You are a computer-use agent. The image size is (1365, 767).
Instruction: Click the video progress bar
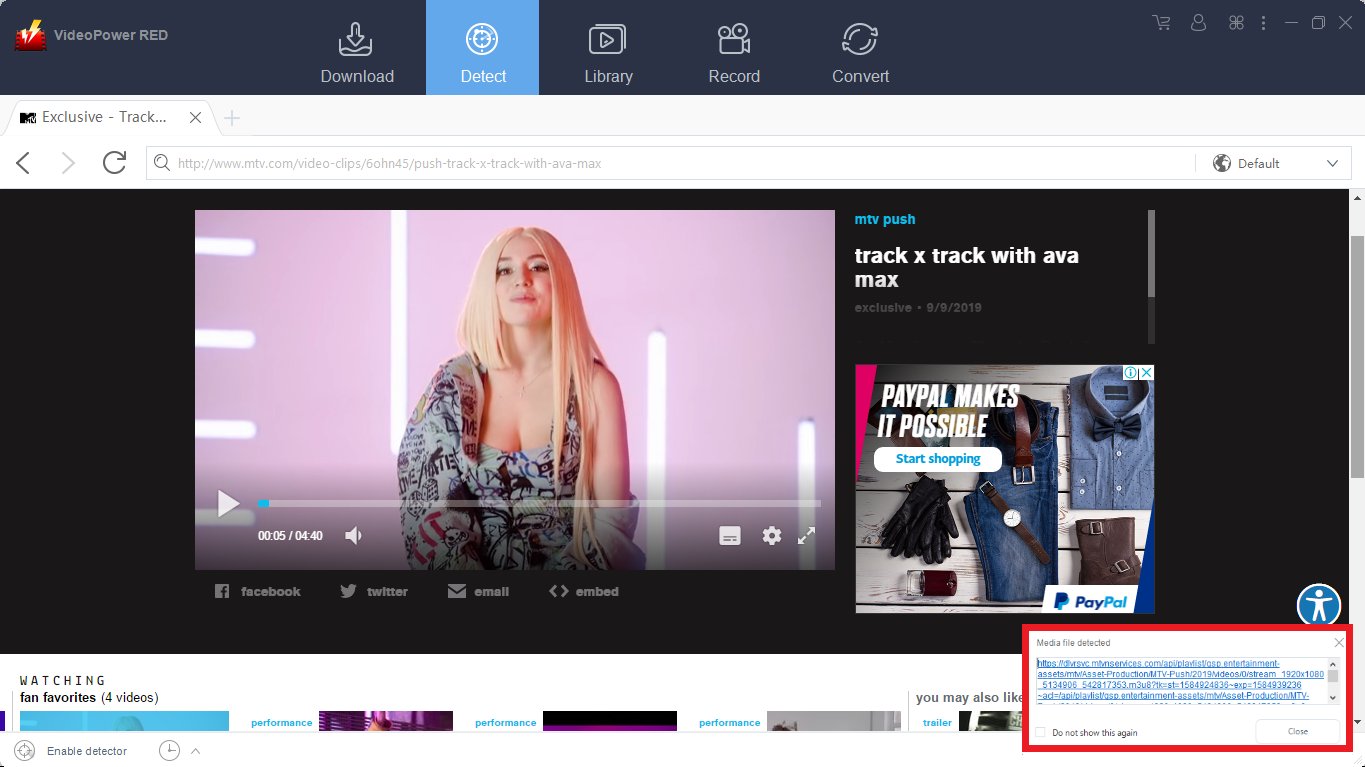539,503
